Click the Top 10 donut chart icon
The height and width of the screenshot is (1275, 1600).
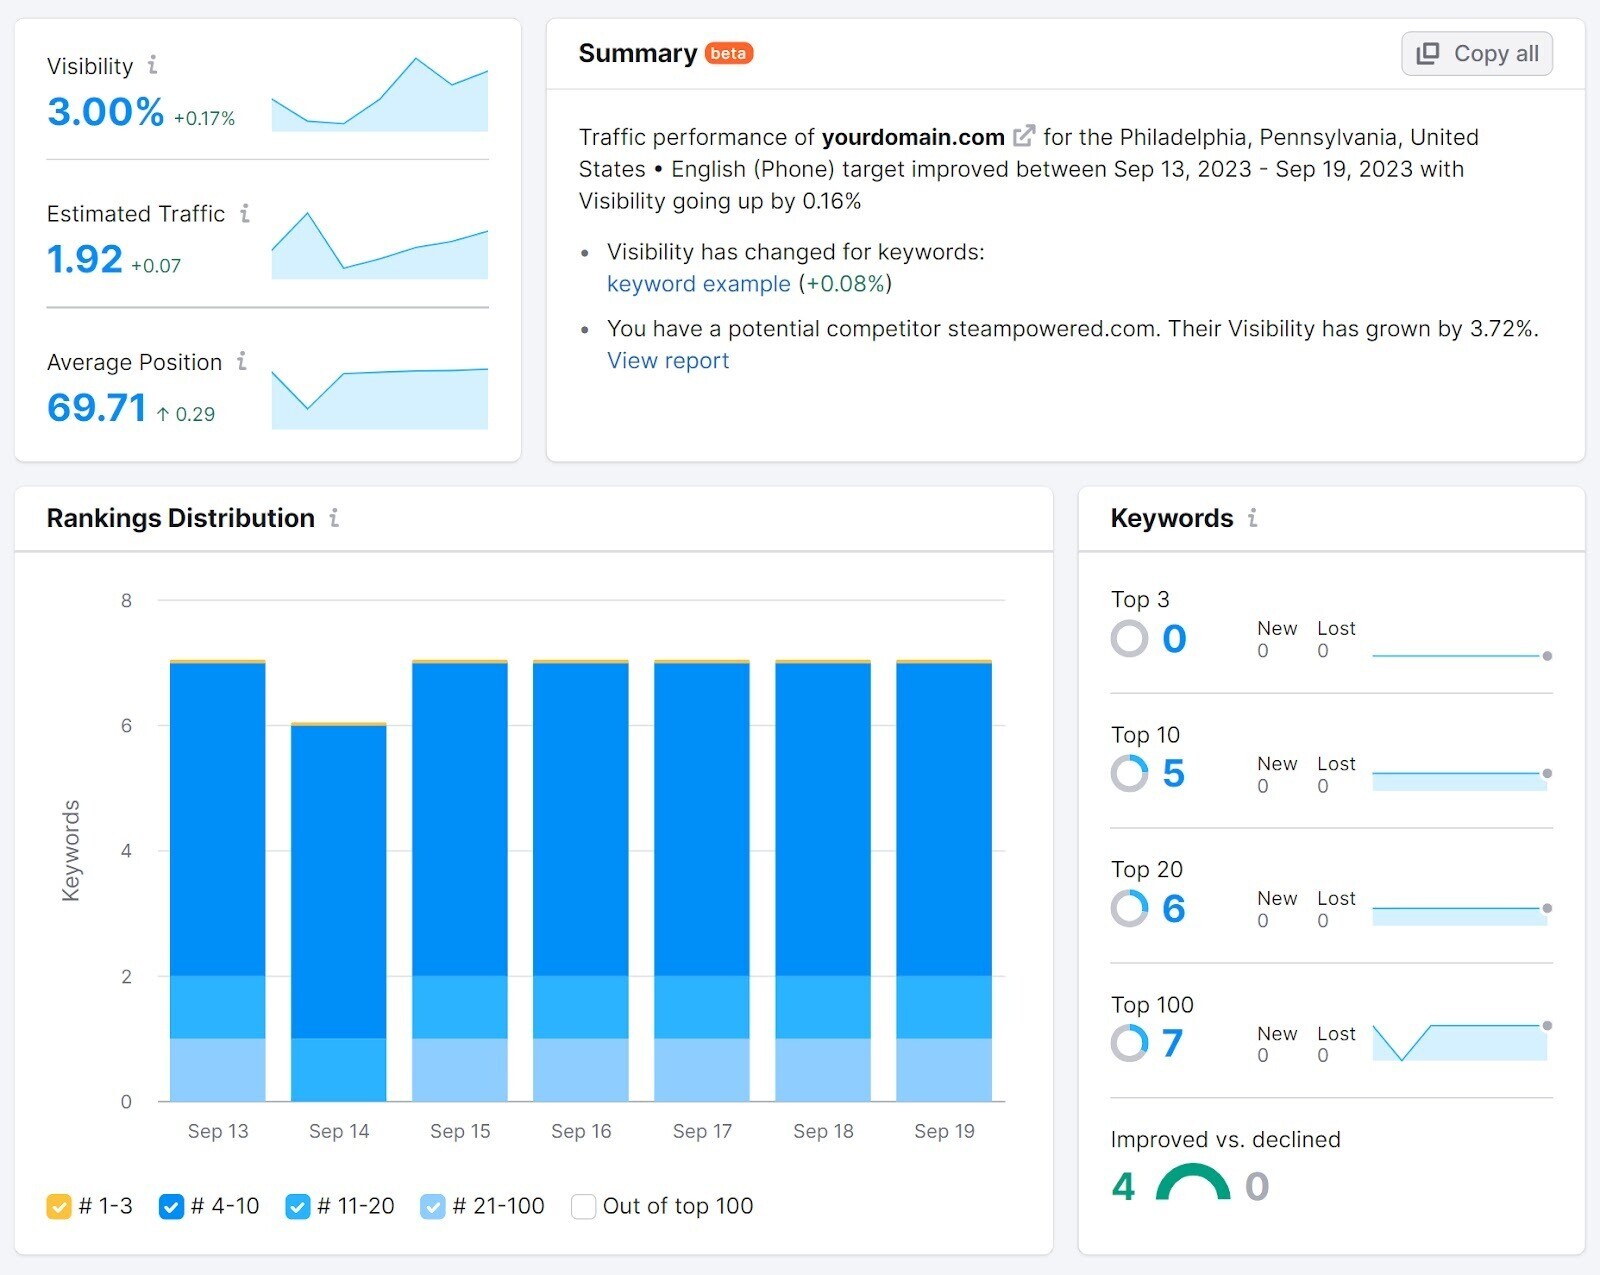1130,773
